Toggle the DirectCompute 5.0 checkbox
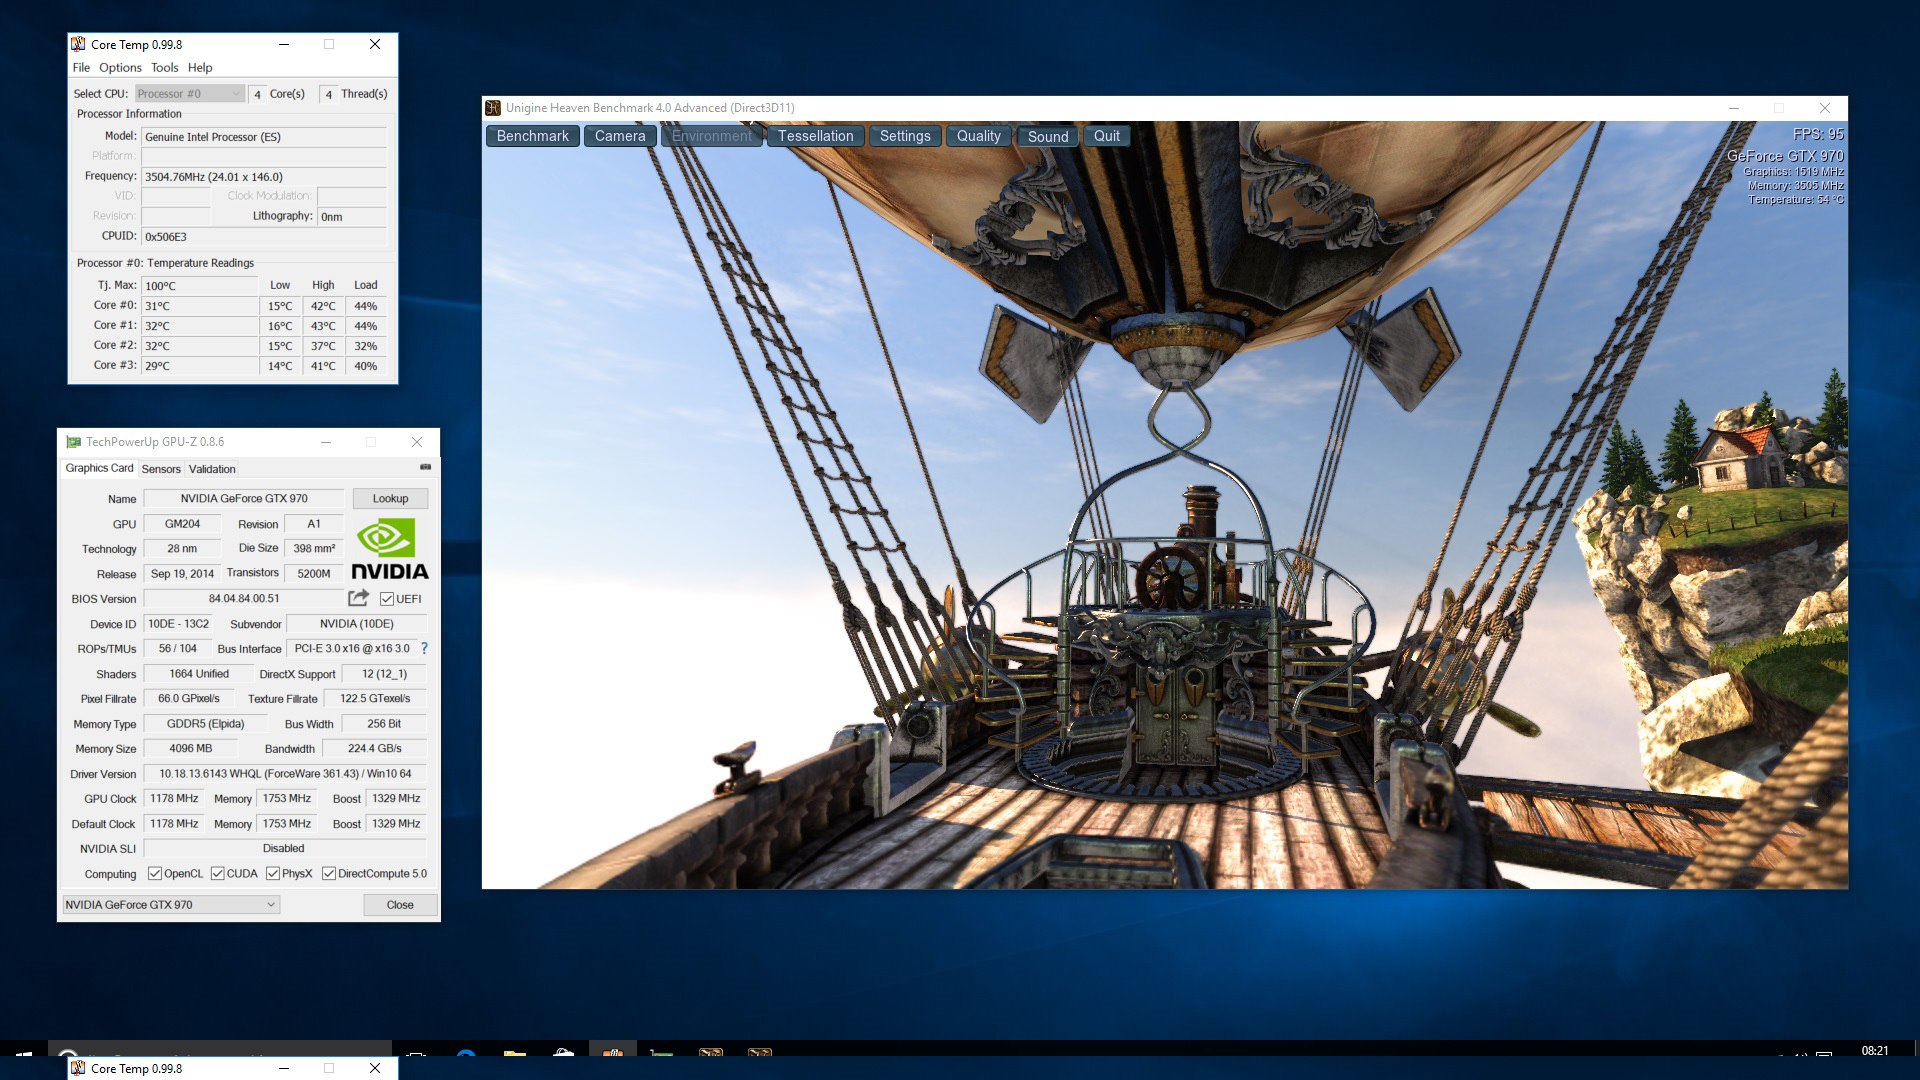 coord(329,873)
